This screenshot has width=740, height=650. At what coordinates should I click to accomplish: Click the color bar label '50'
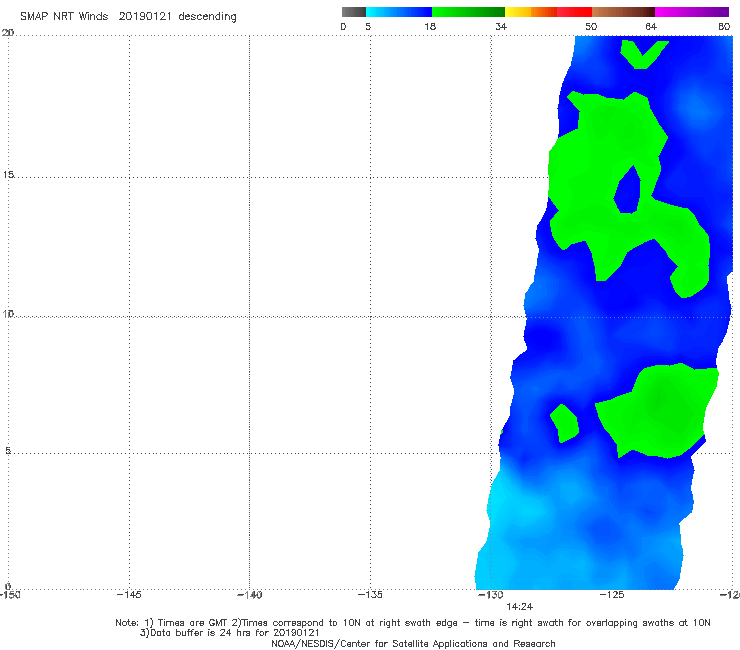591,27
